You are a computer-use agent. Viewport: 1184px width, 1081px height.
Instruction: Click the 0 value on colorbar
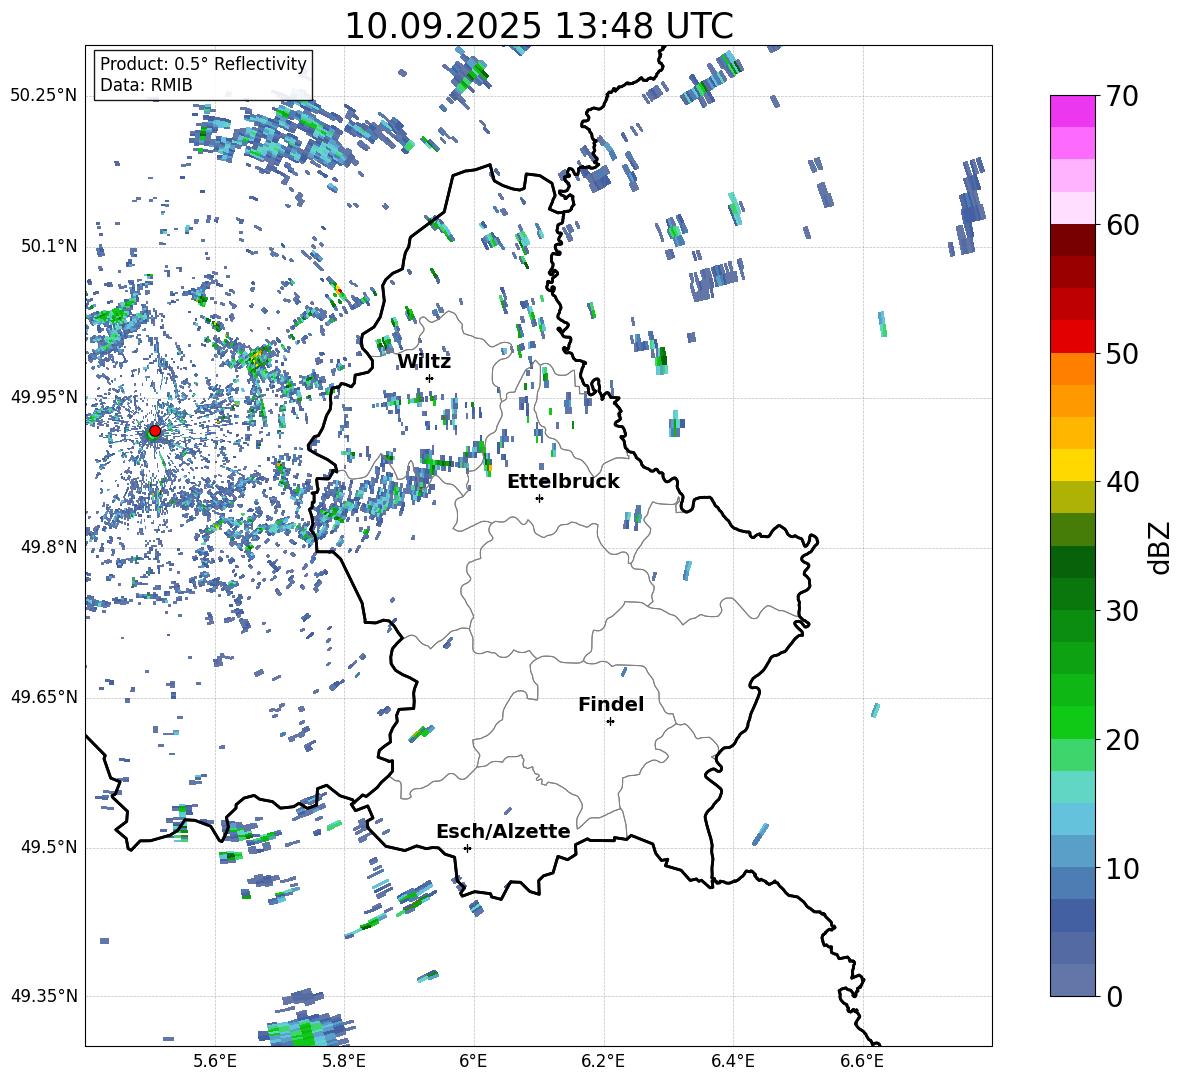click(1115, 996)
